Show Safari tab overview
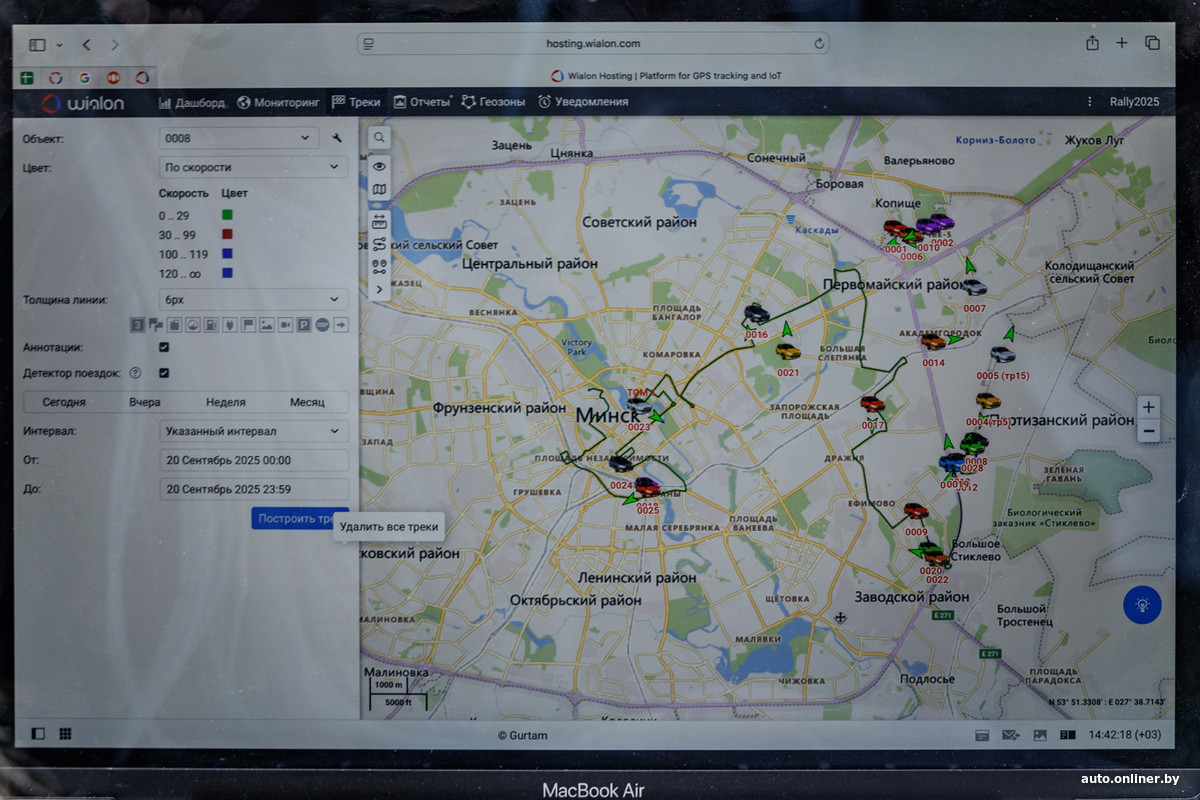 [1152, 43]
